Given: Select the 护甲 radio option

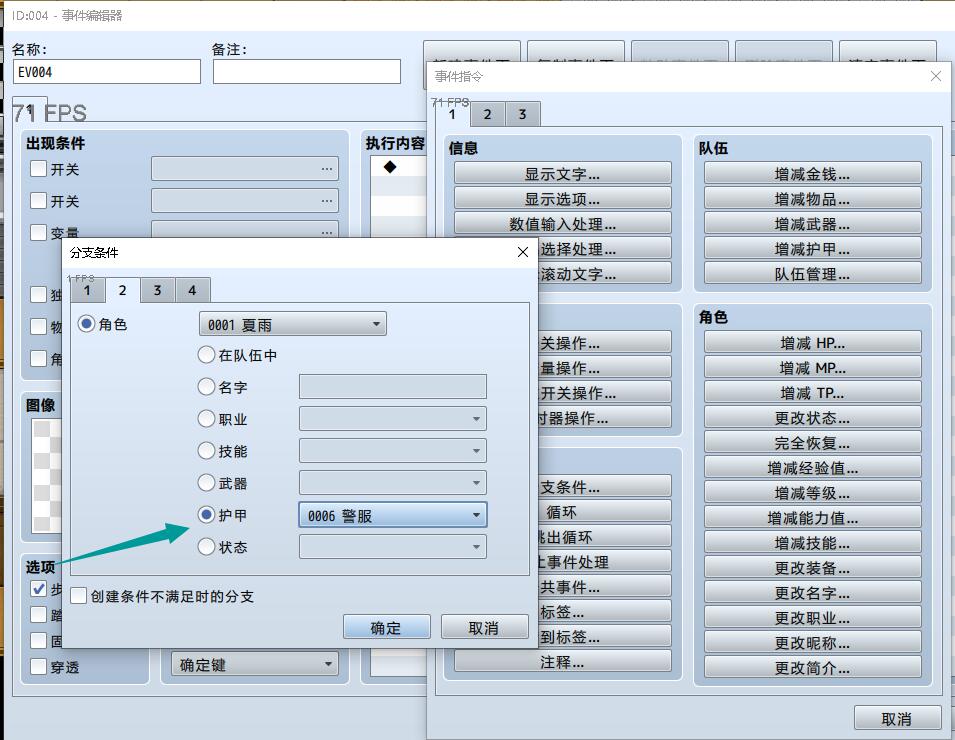Looking at the screenshot, I should 206,515.
